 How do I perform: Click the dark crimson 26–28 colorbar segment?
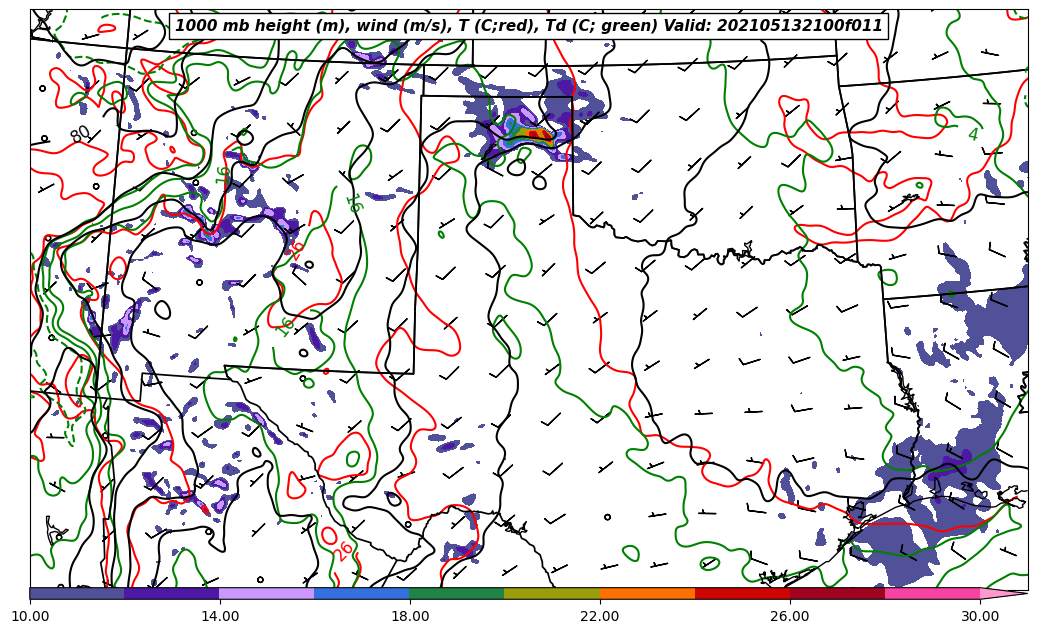click(837, 593)
